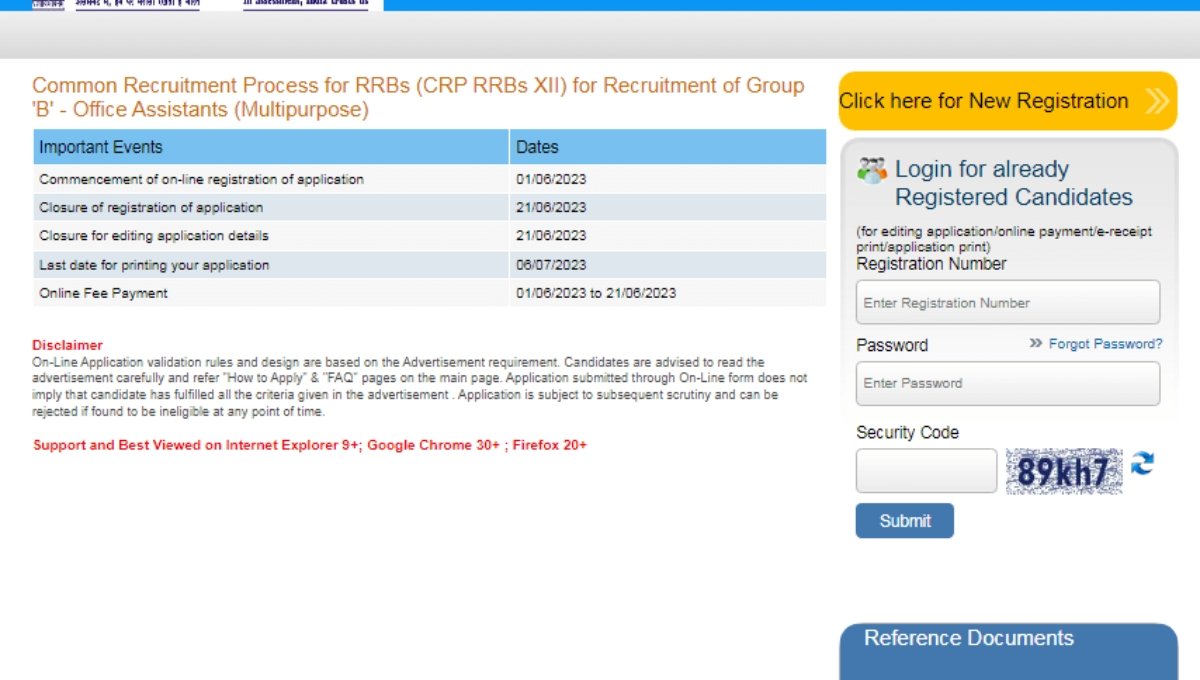Click the double chevron on New Registration
This screenshot has height=680, width=1200.
(1157, 101)
